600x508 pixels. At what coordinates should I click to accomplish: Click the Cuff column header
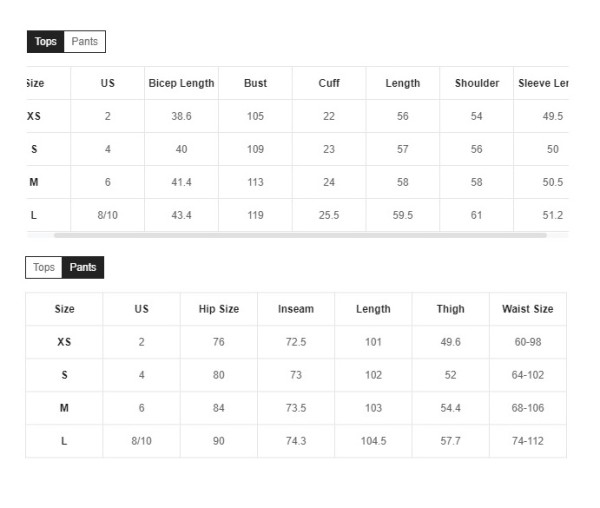[329, 83]
